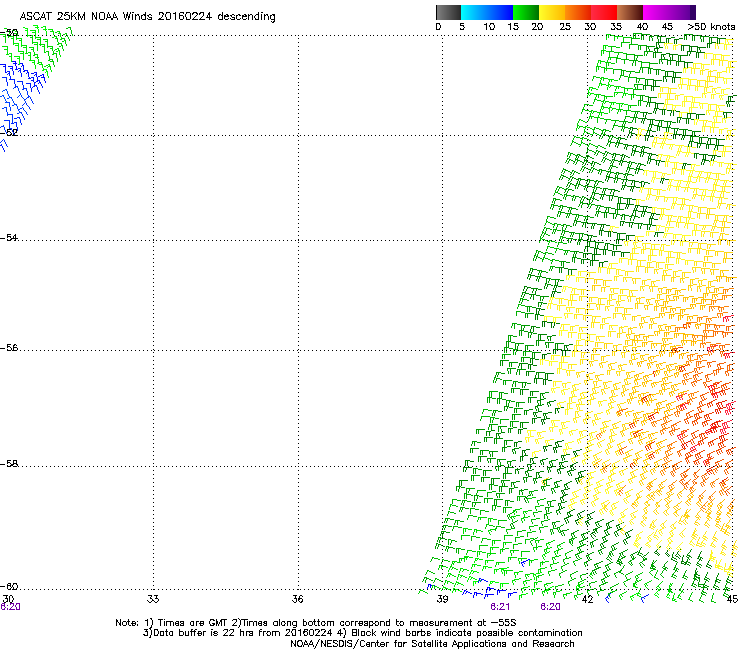The height and width of the screenshot is (650, 740).
Task: Click the latitude label '-60'
Action: tap(9, 587)
